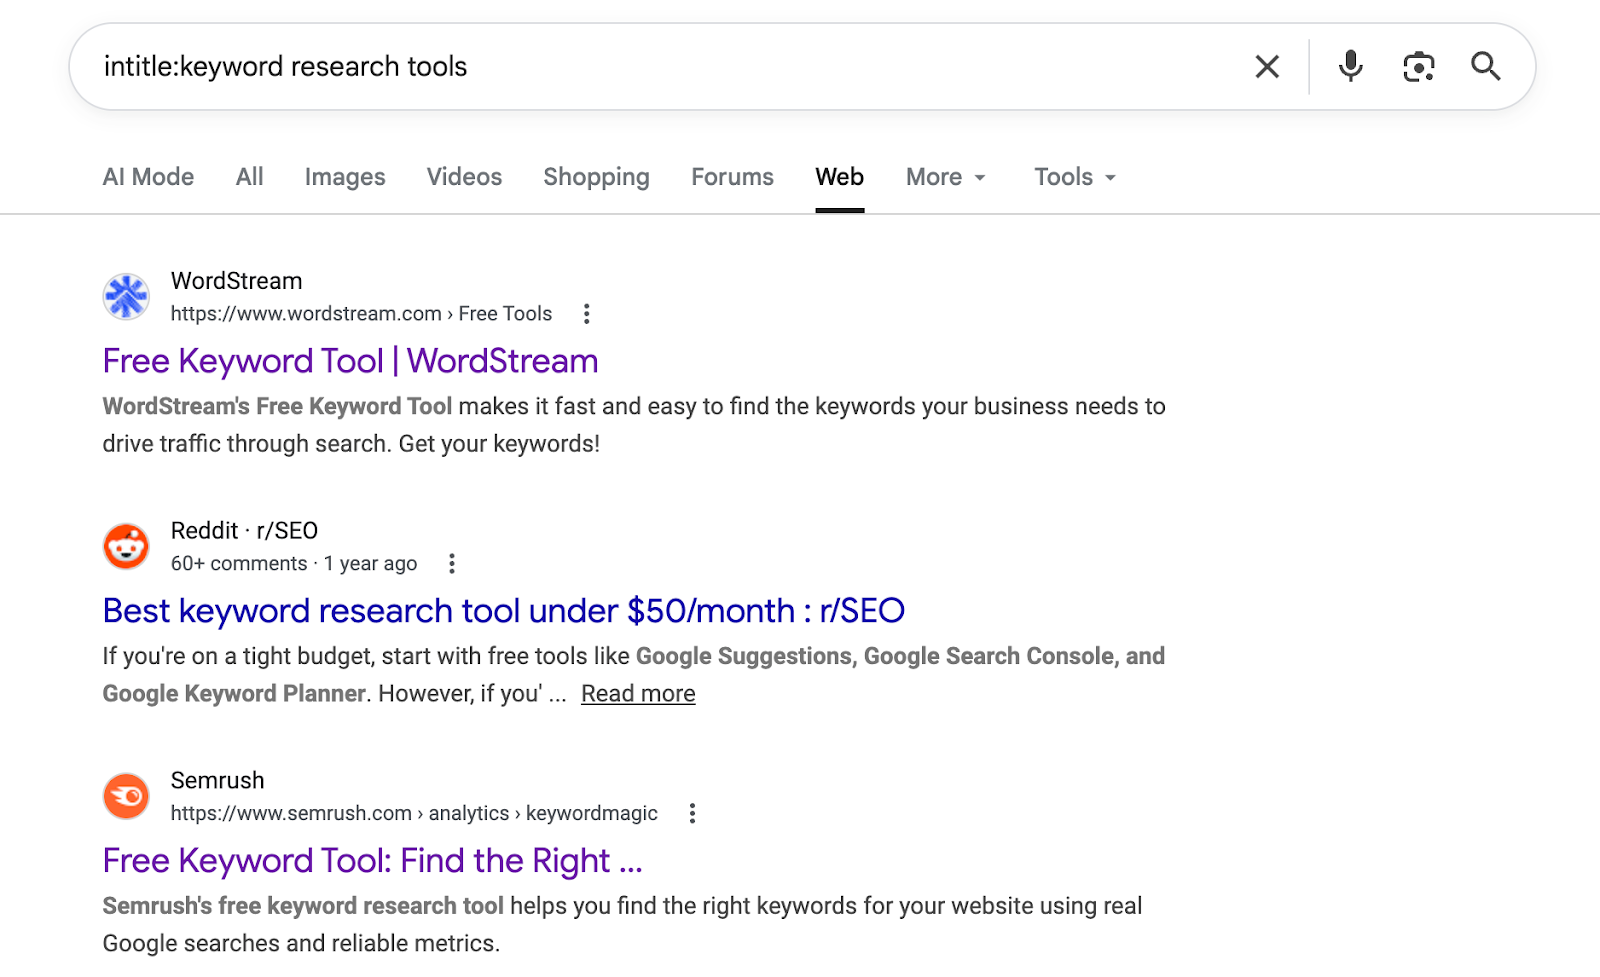1600x977 pixels.
Task: Open the Free Keyword Tool WordStream link
Action: click(x=350, y=361)
